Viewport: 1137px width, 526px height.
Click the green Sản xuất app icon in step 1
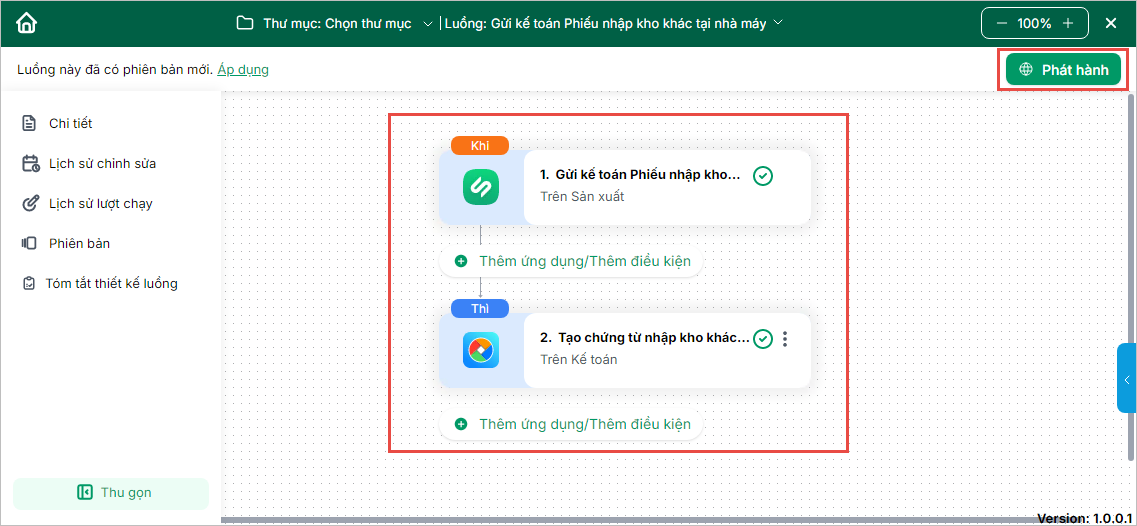[481, 186]
